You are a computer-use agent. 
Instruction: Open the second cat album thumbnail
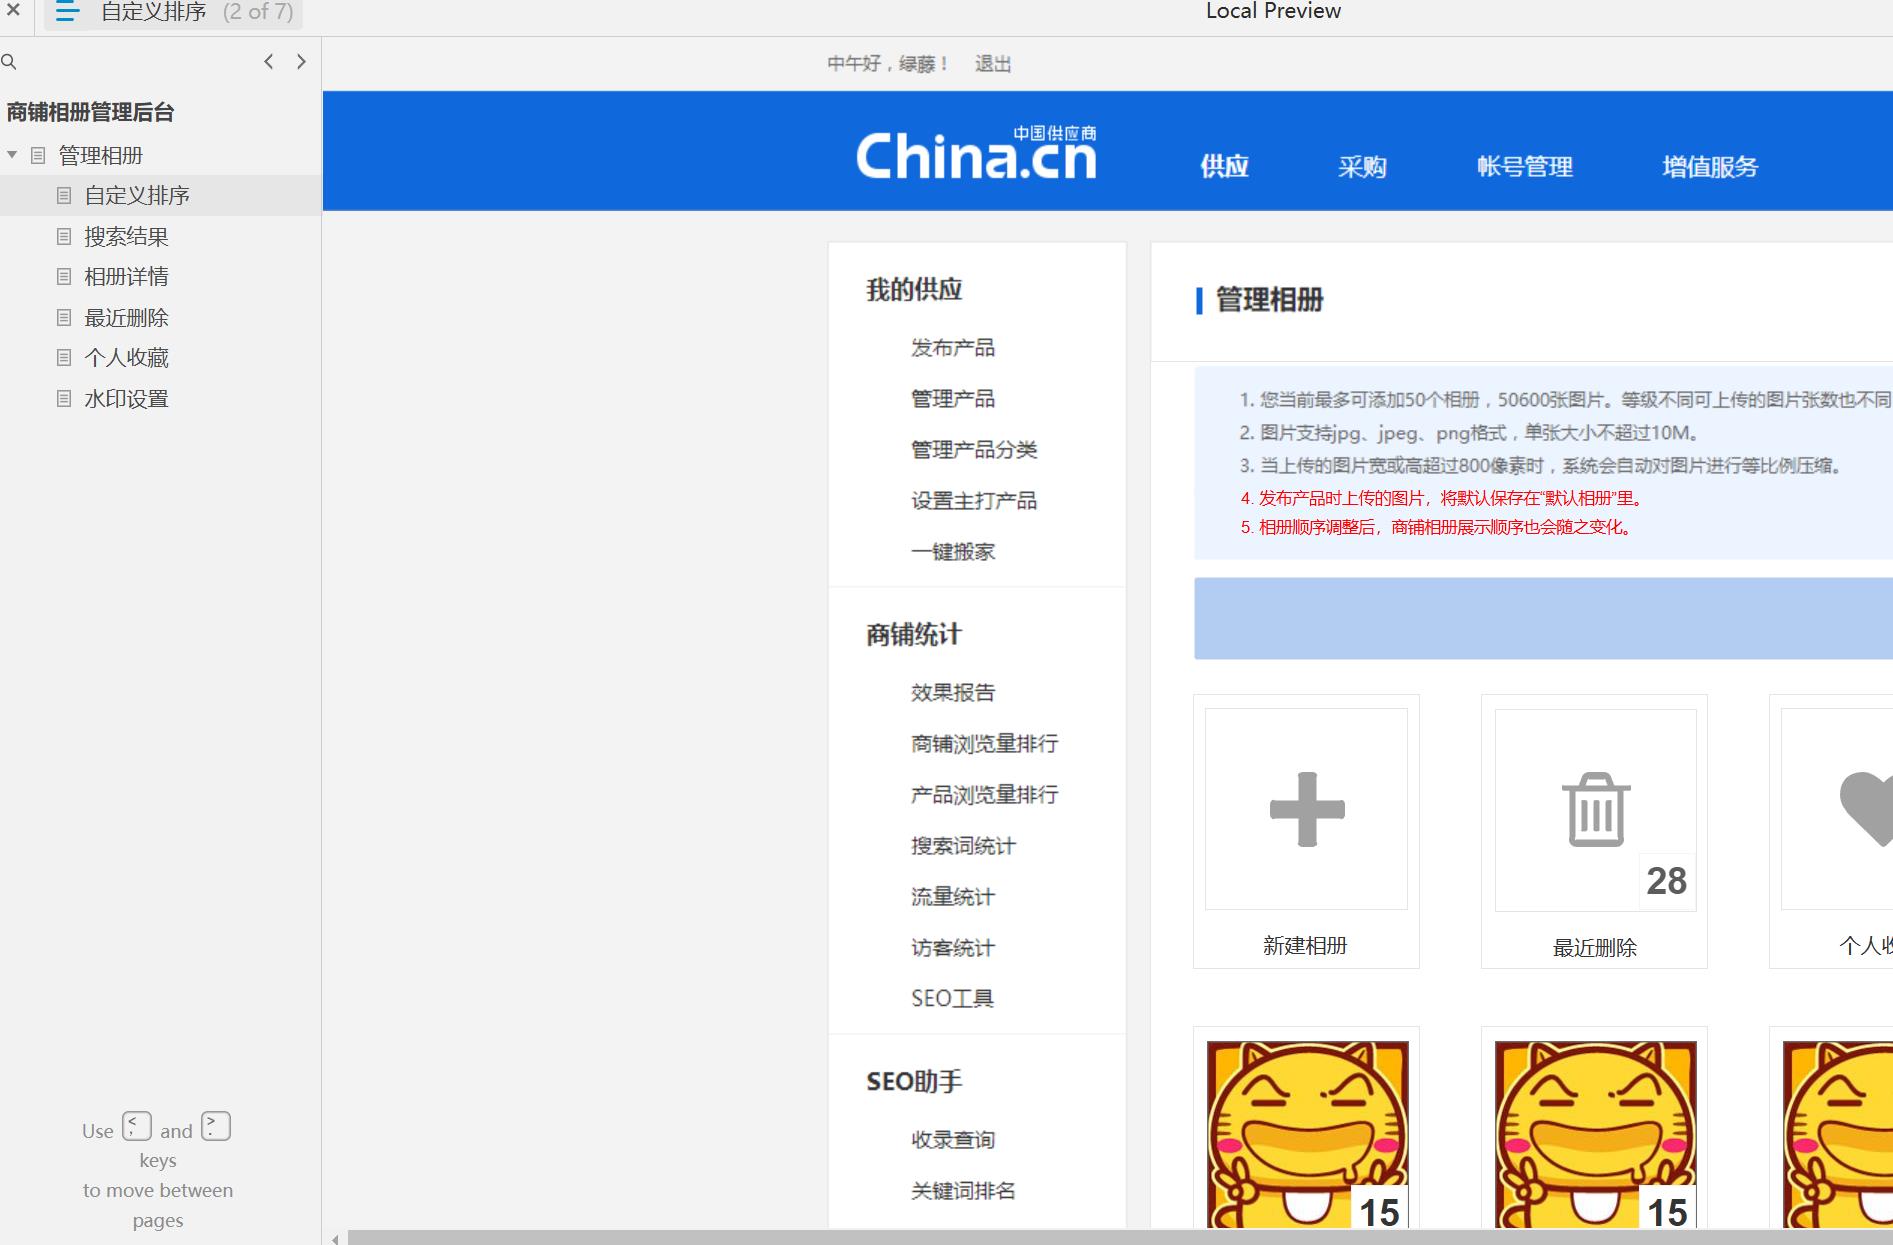(x=1596, y=1134)
